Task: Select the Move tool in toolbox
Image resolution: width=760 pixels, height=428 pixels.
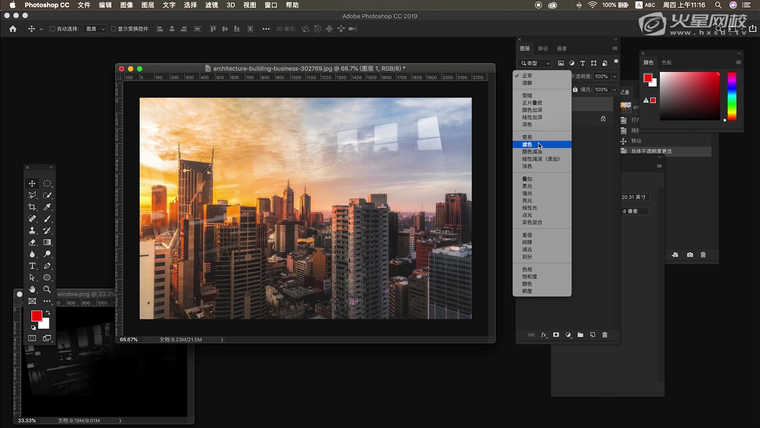Action: point(32,183)
